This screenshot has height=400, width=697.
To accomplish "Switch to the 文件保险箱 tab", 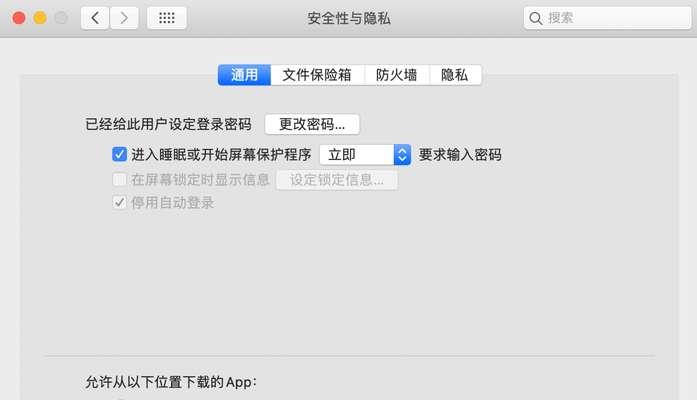I will pos(317,75).
